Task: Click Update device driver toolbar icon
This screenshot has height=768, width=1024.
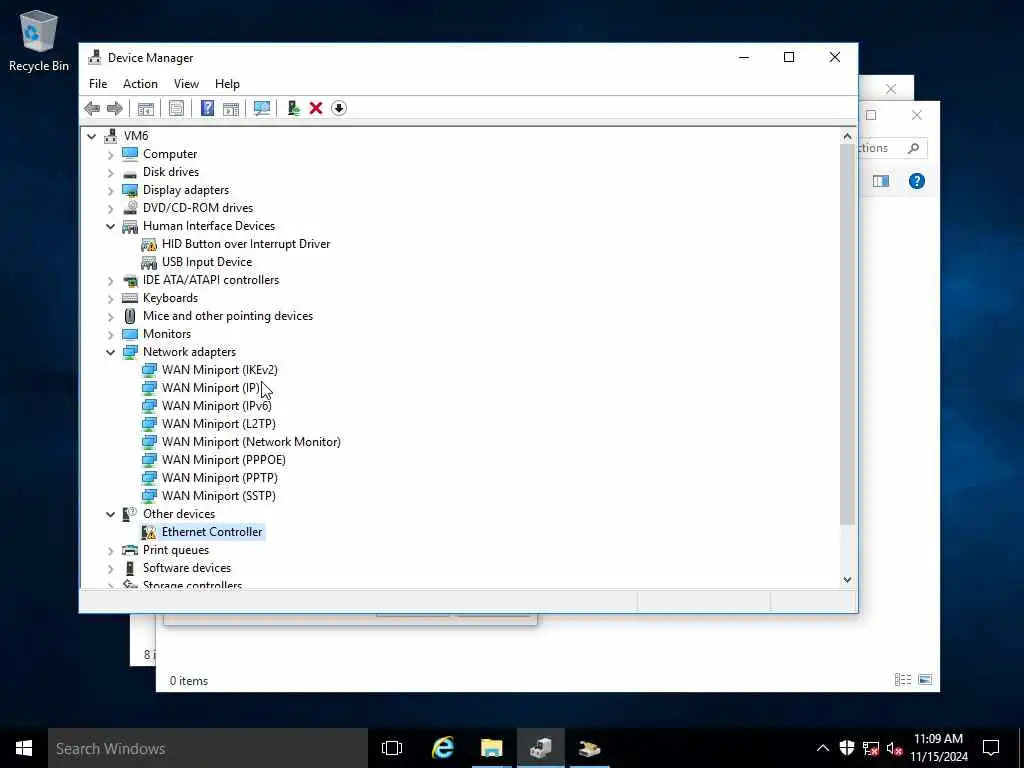Action: point(293,108)
